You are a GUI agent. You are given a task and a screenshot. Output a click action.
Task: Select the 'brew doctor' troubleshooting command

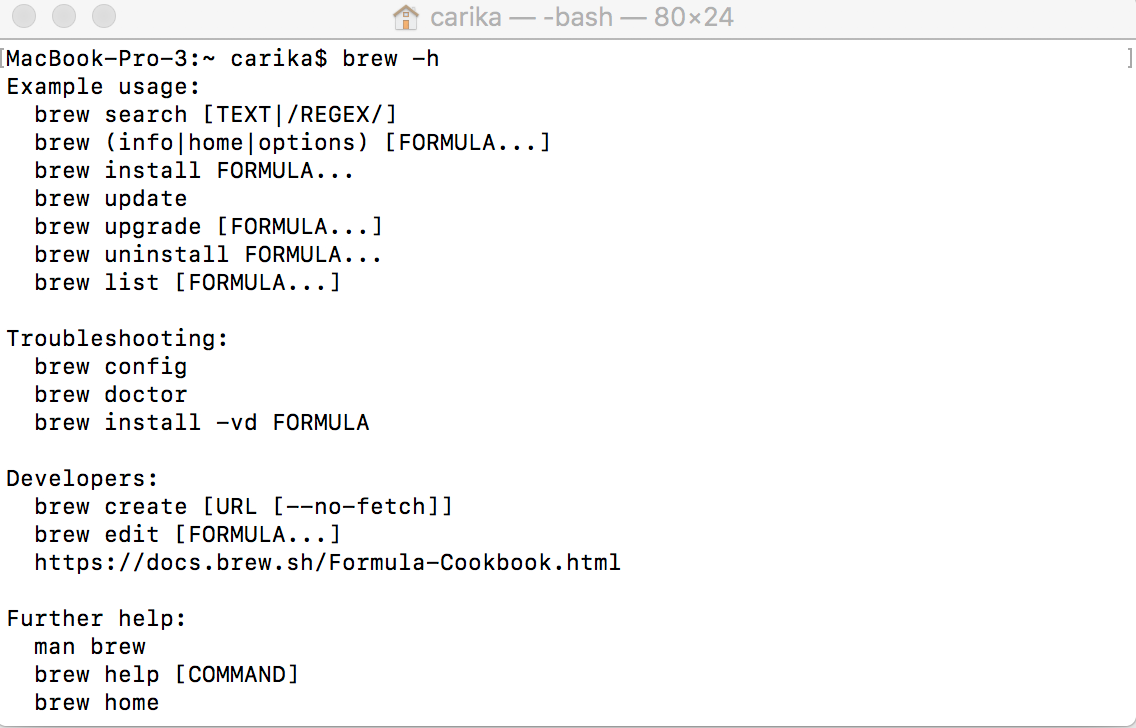(110, 394)
